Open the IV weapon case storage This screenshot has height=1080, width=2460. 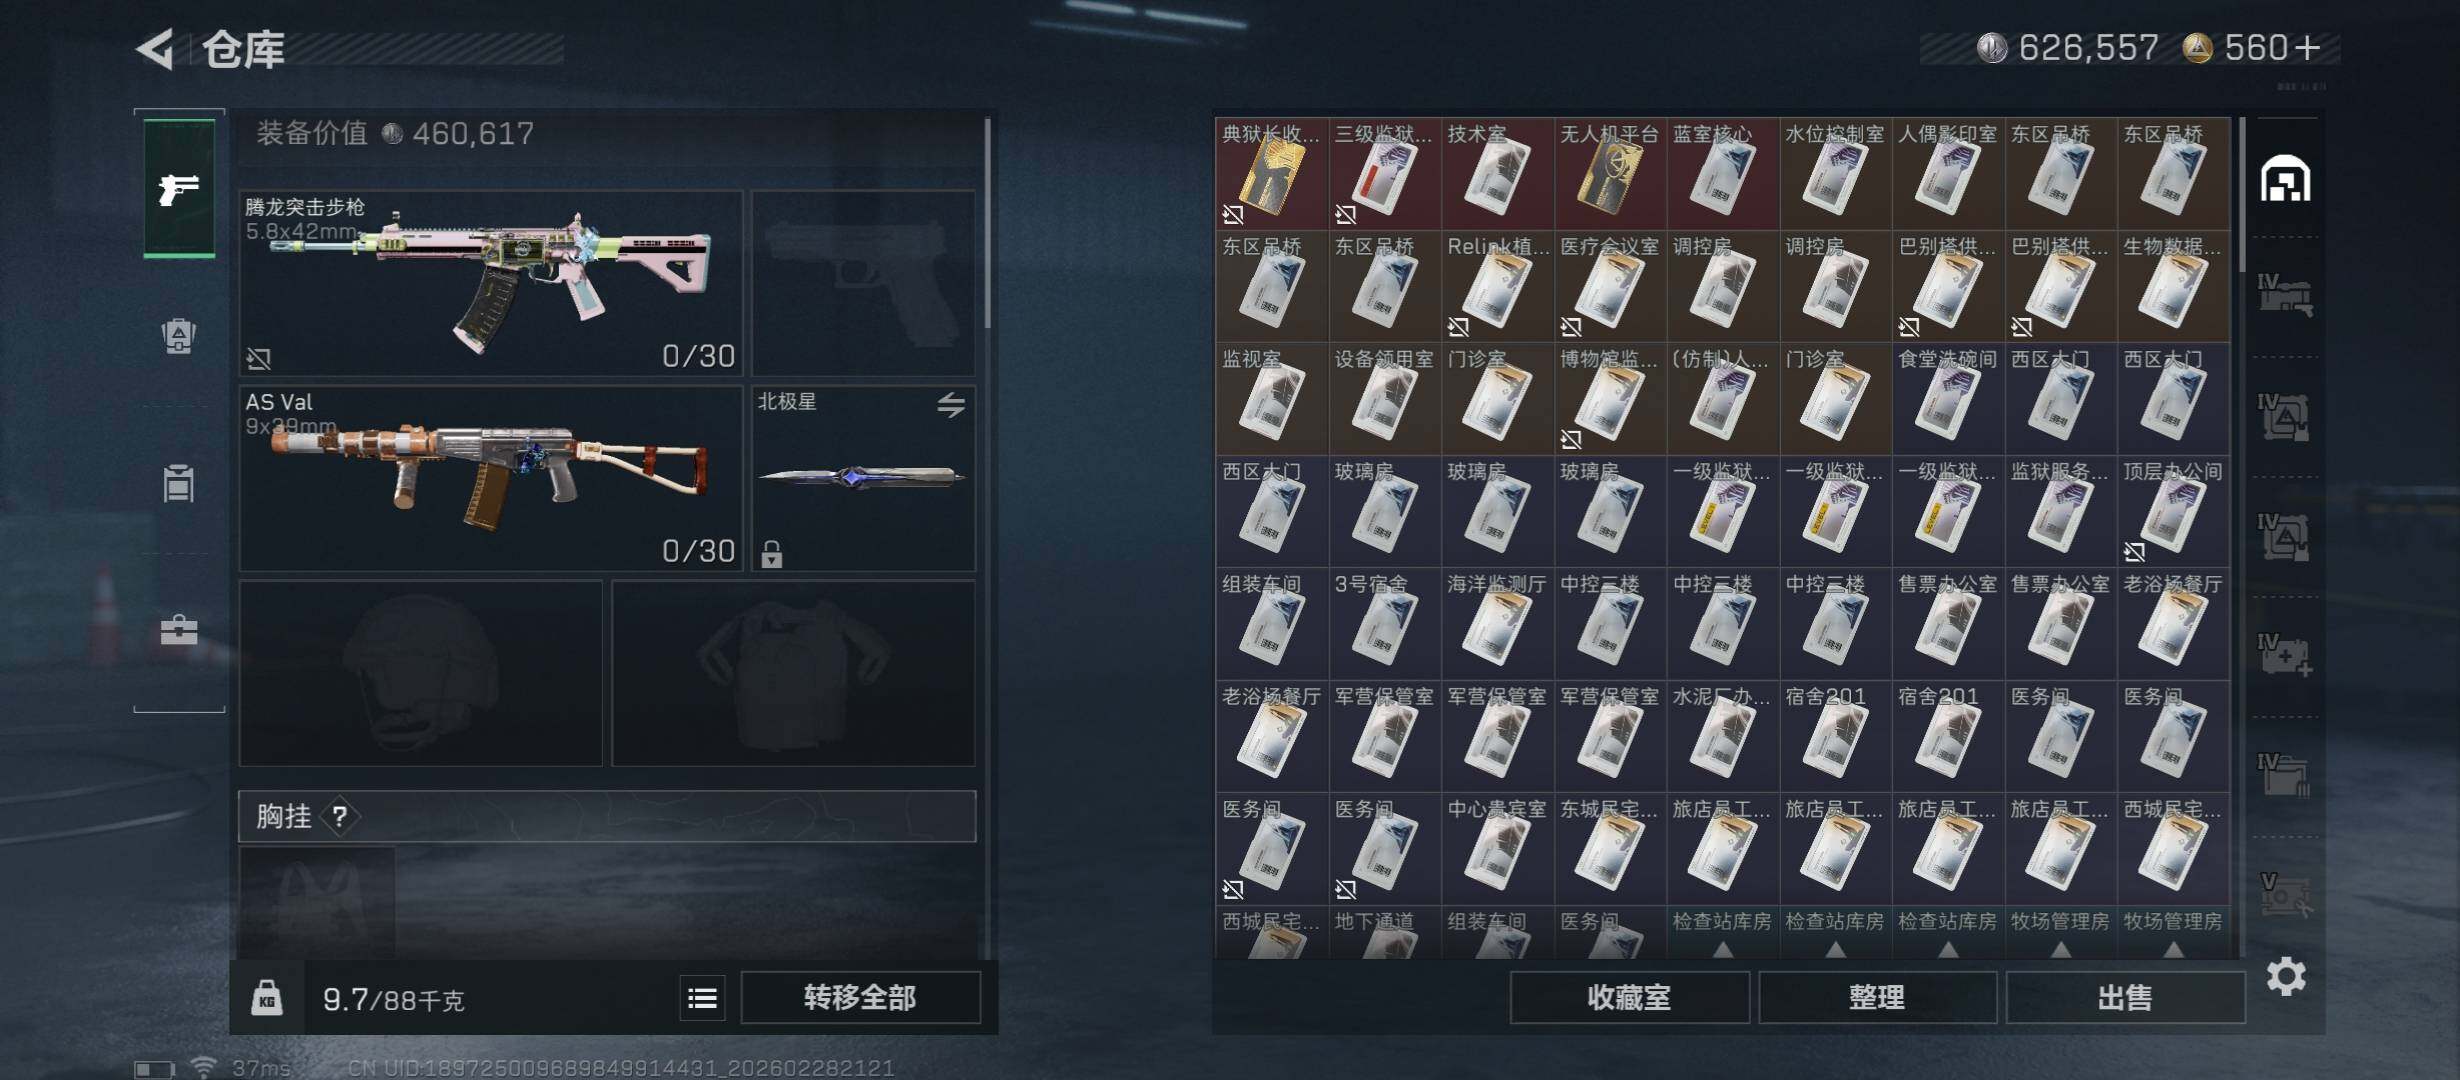click(2285, 297)
